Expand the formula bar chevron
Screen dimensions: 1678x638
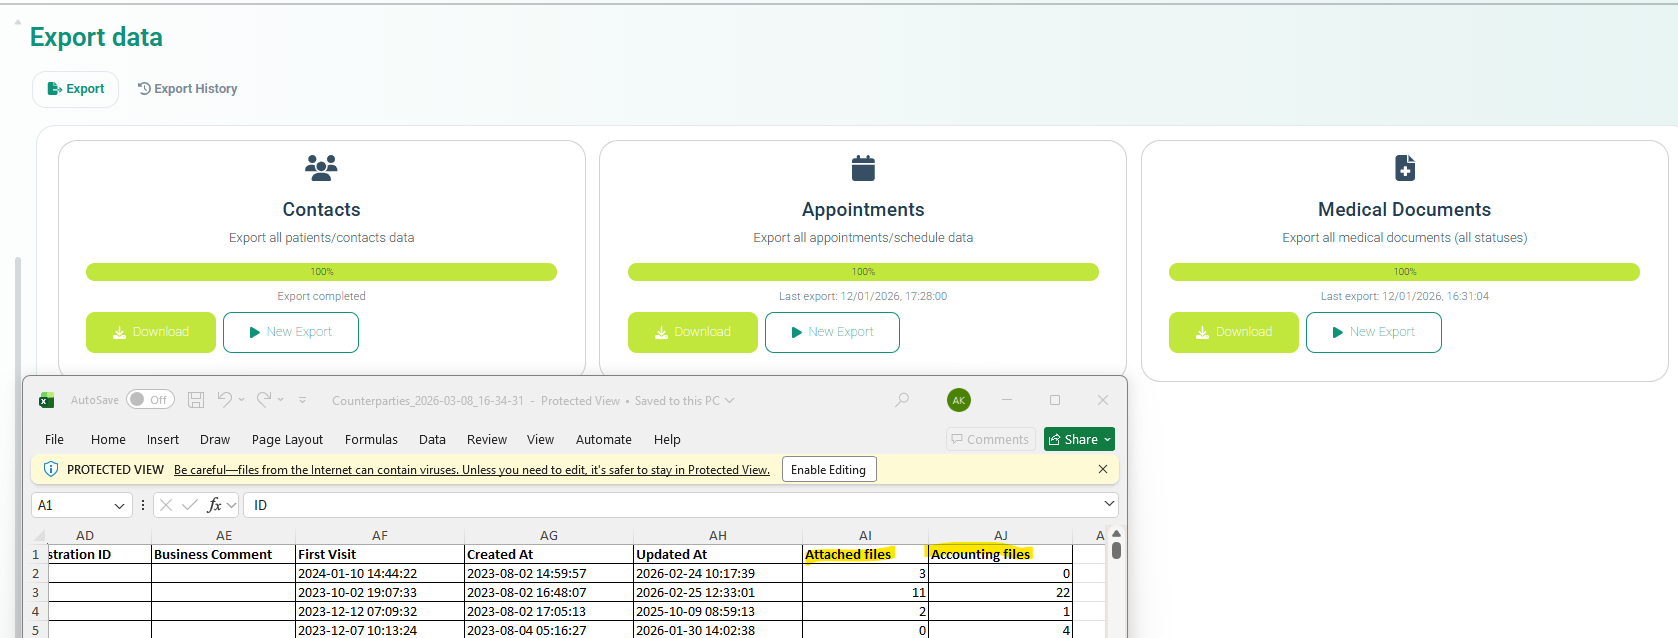click(1109, 504)
